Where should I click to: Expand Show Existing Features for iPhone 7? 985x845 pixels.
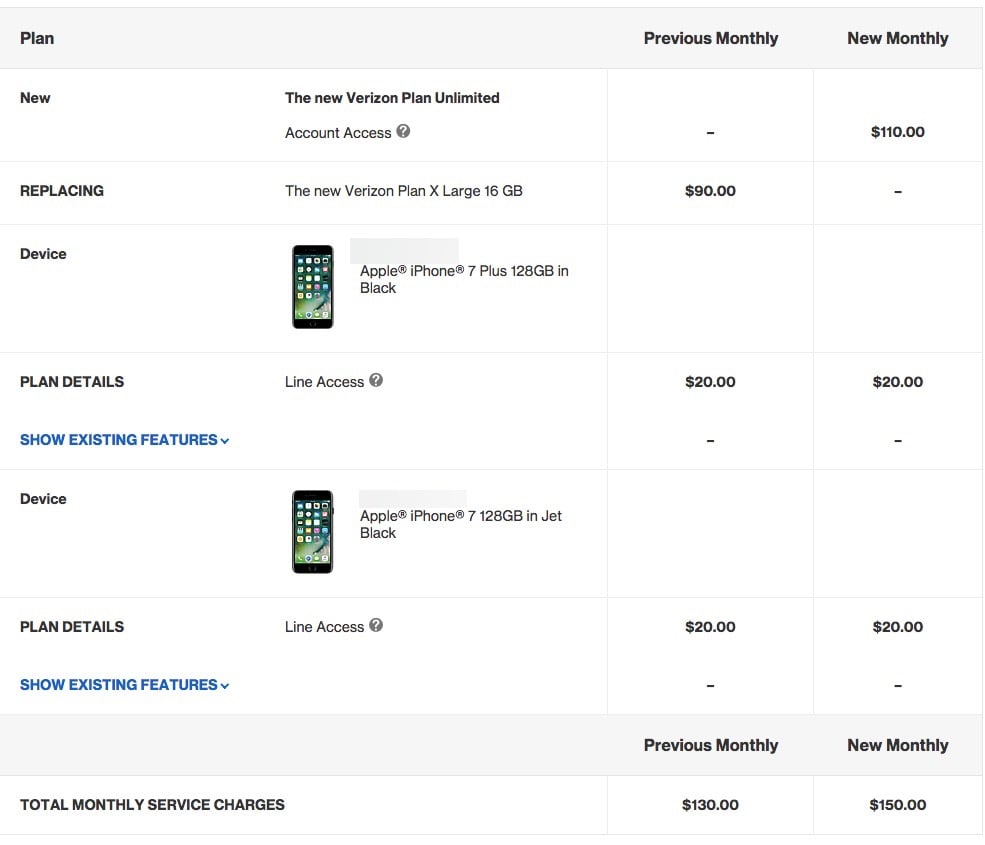(x=118, y=684)
